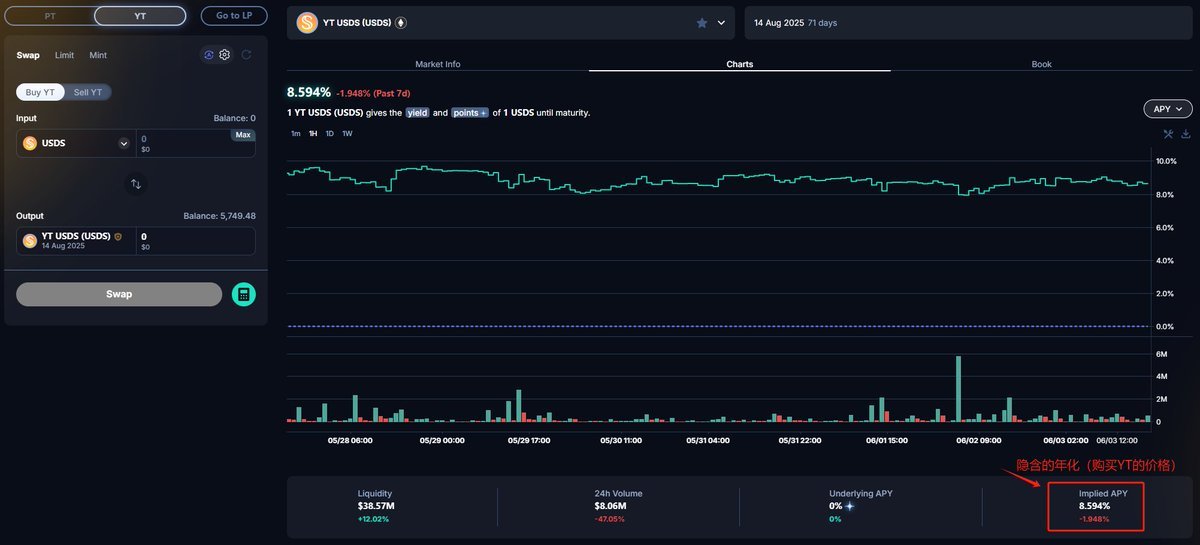Click the input amount field
Viewport: 1200px width, 545px height.
coord(185,140)
